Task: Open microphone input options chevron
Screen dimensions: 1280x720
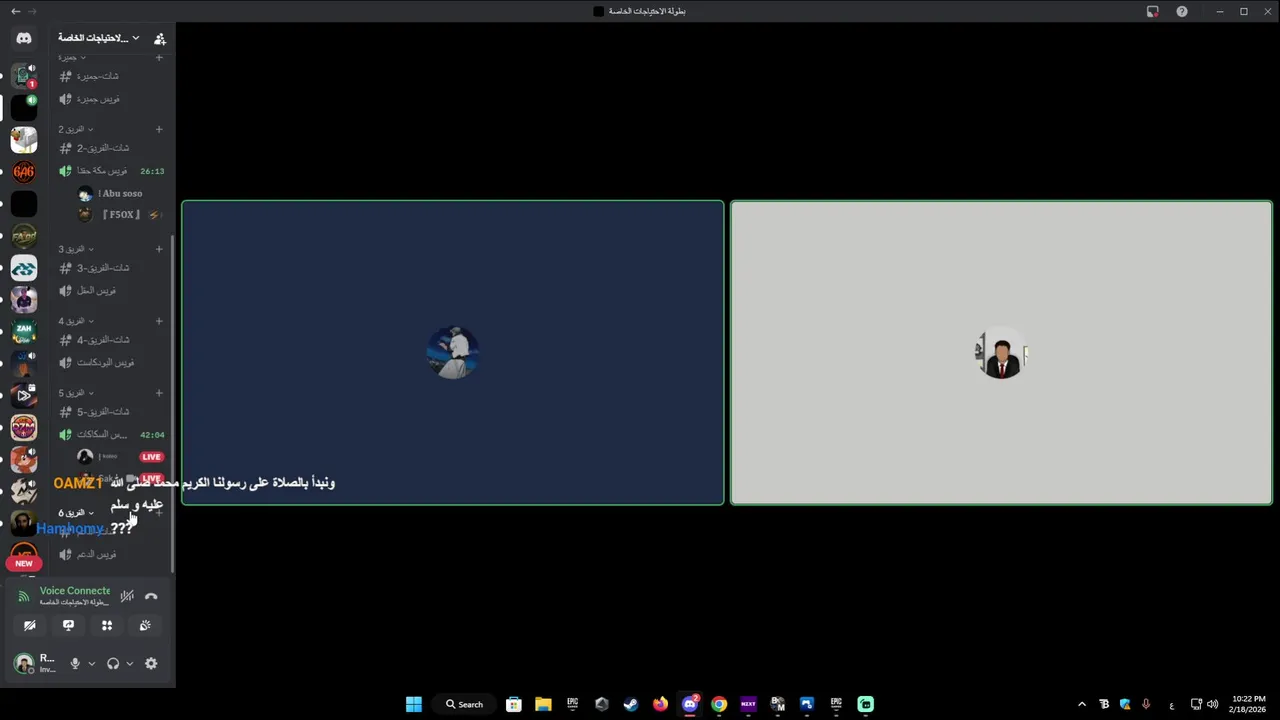Action: (91, 663)
